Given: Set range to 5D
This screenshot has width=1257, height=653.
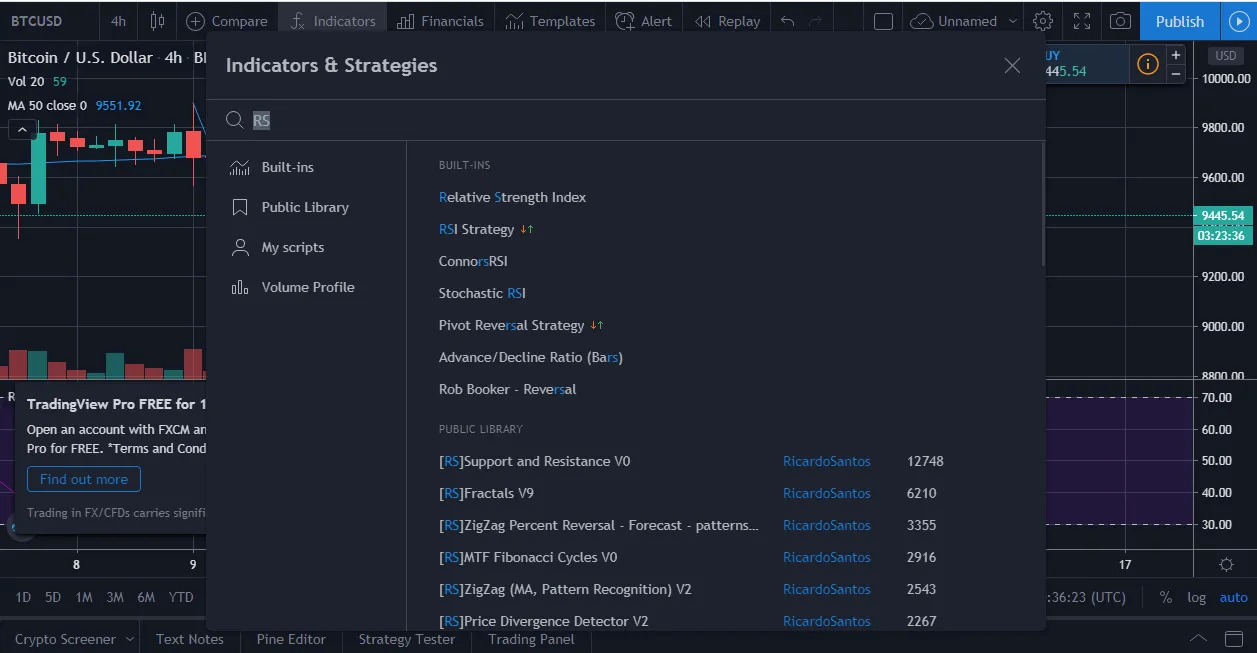Looking at the screenshot, I should coord(53,597).
